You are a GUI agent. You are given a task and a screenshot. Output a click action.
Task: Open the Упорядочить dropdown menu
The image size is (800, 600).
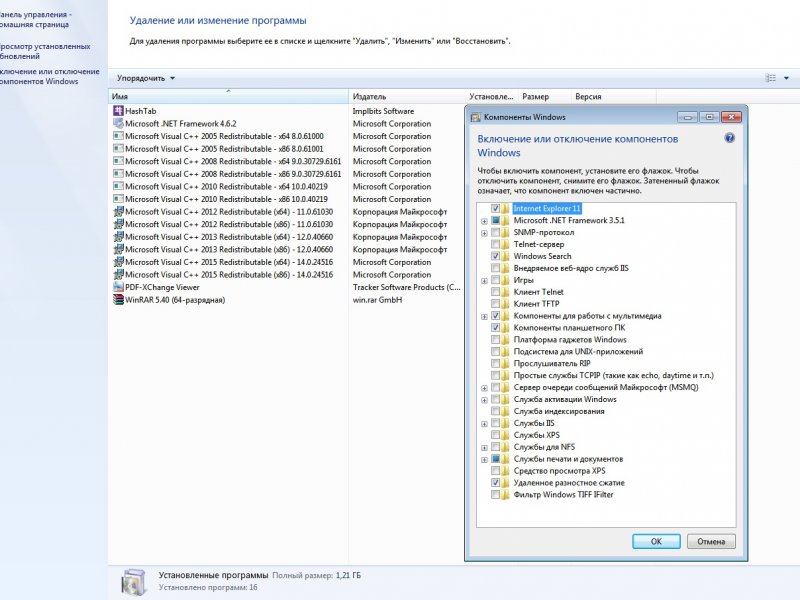coord(146,78)
